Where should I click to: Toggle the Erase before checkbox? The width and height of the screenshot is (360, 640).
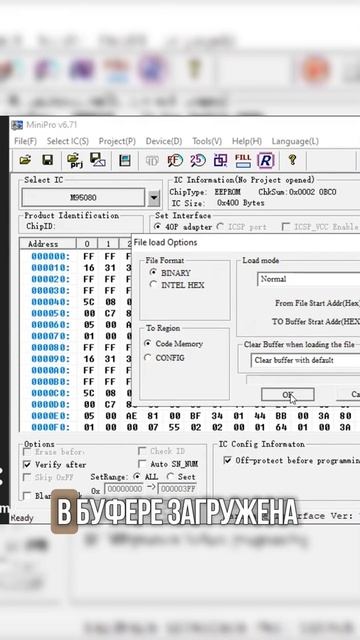click(27, 452)
